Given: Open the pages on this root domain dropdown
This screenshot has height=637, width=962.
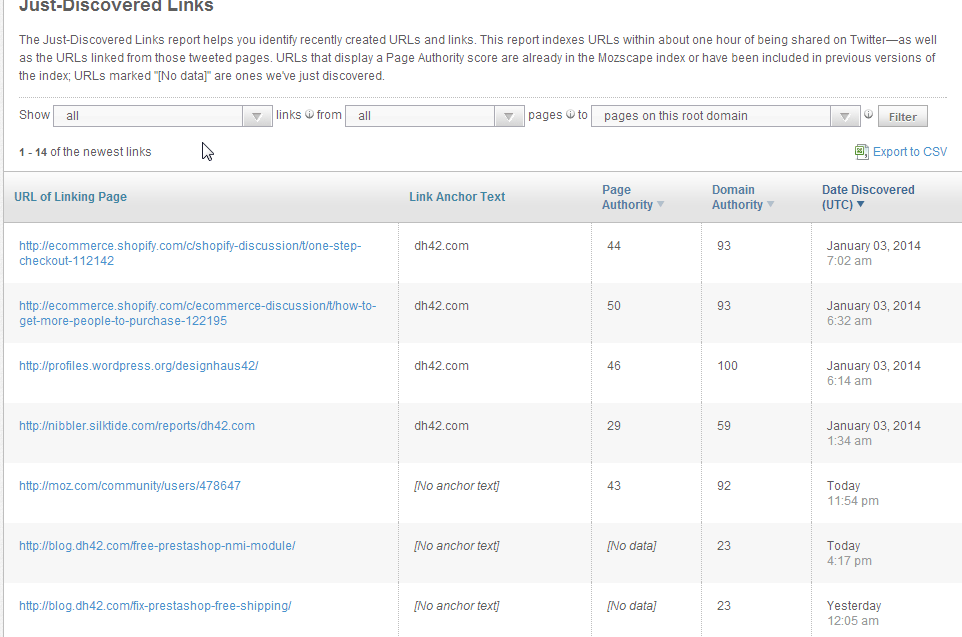Looking at the screenshot, I should (x=725, y=116).
